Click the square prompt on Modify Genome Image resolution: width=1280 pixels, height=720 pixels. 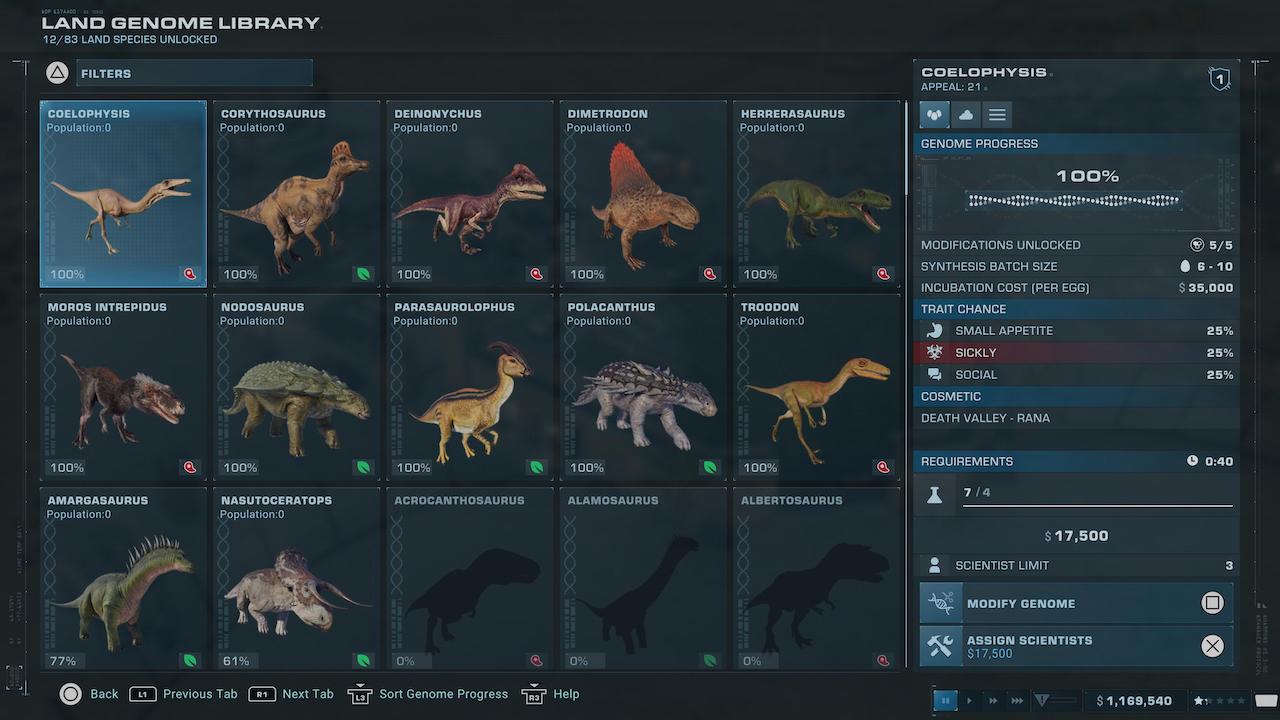click(1212, 603)
